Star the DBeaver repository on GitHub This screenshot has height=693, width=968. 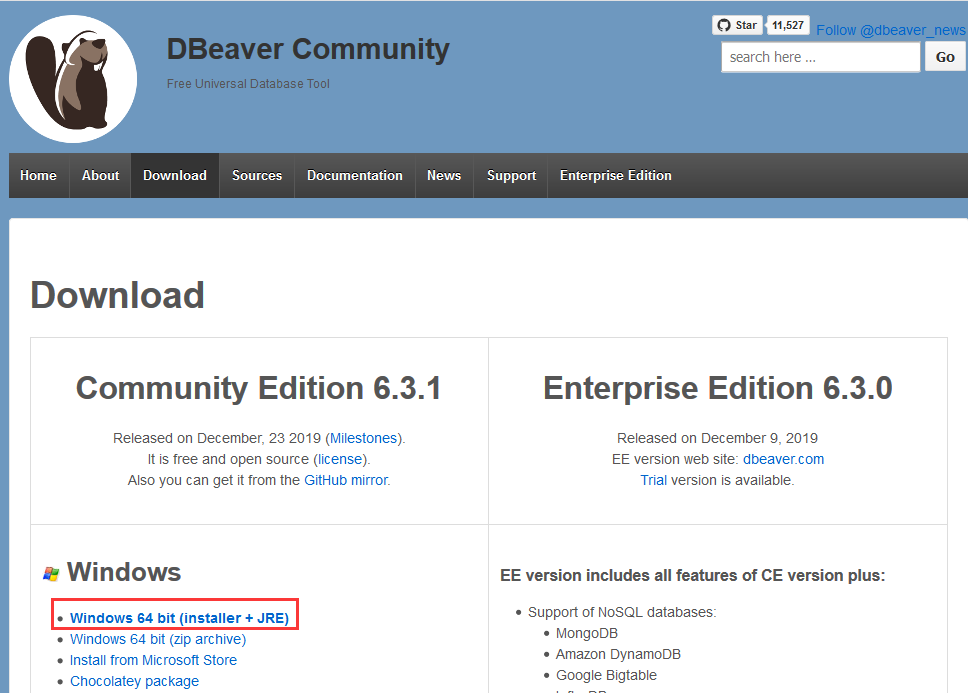(737, 24)
